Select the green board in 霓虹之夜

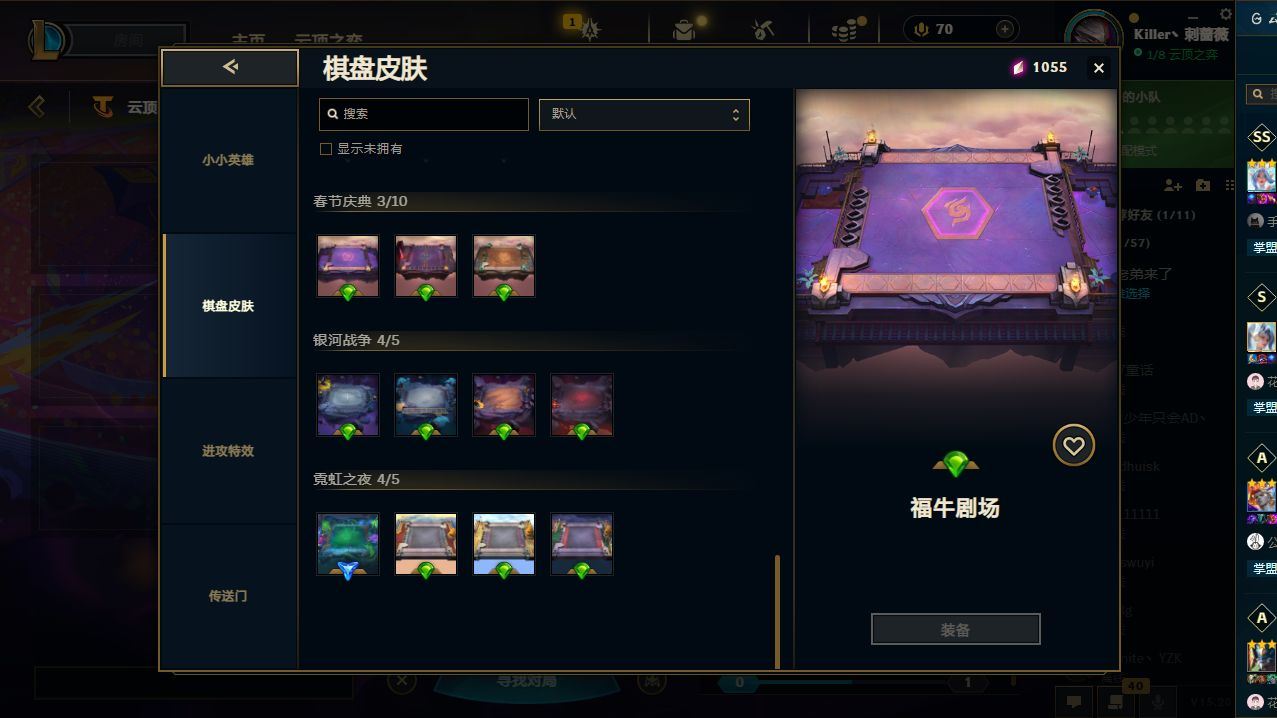[x=348, y=544]
